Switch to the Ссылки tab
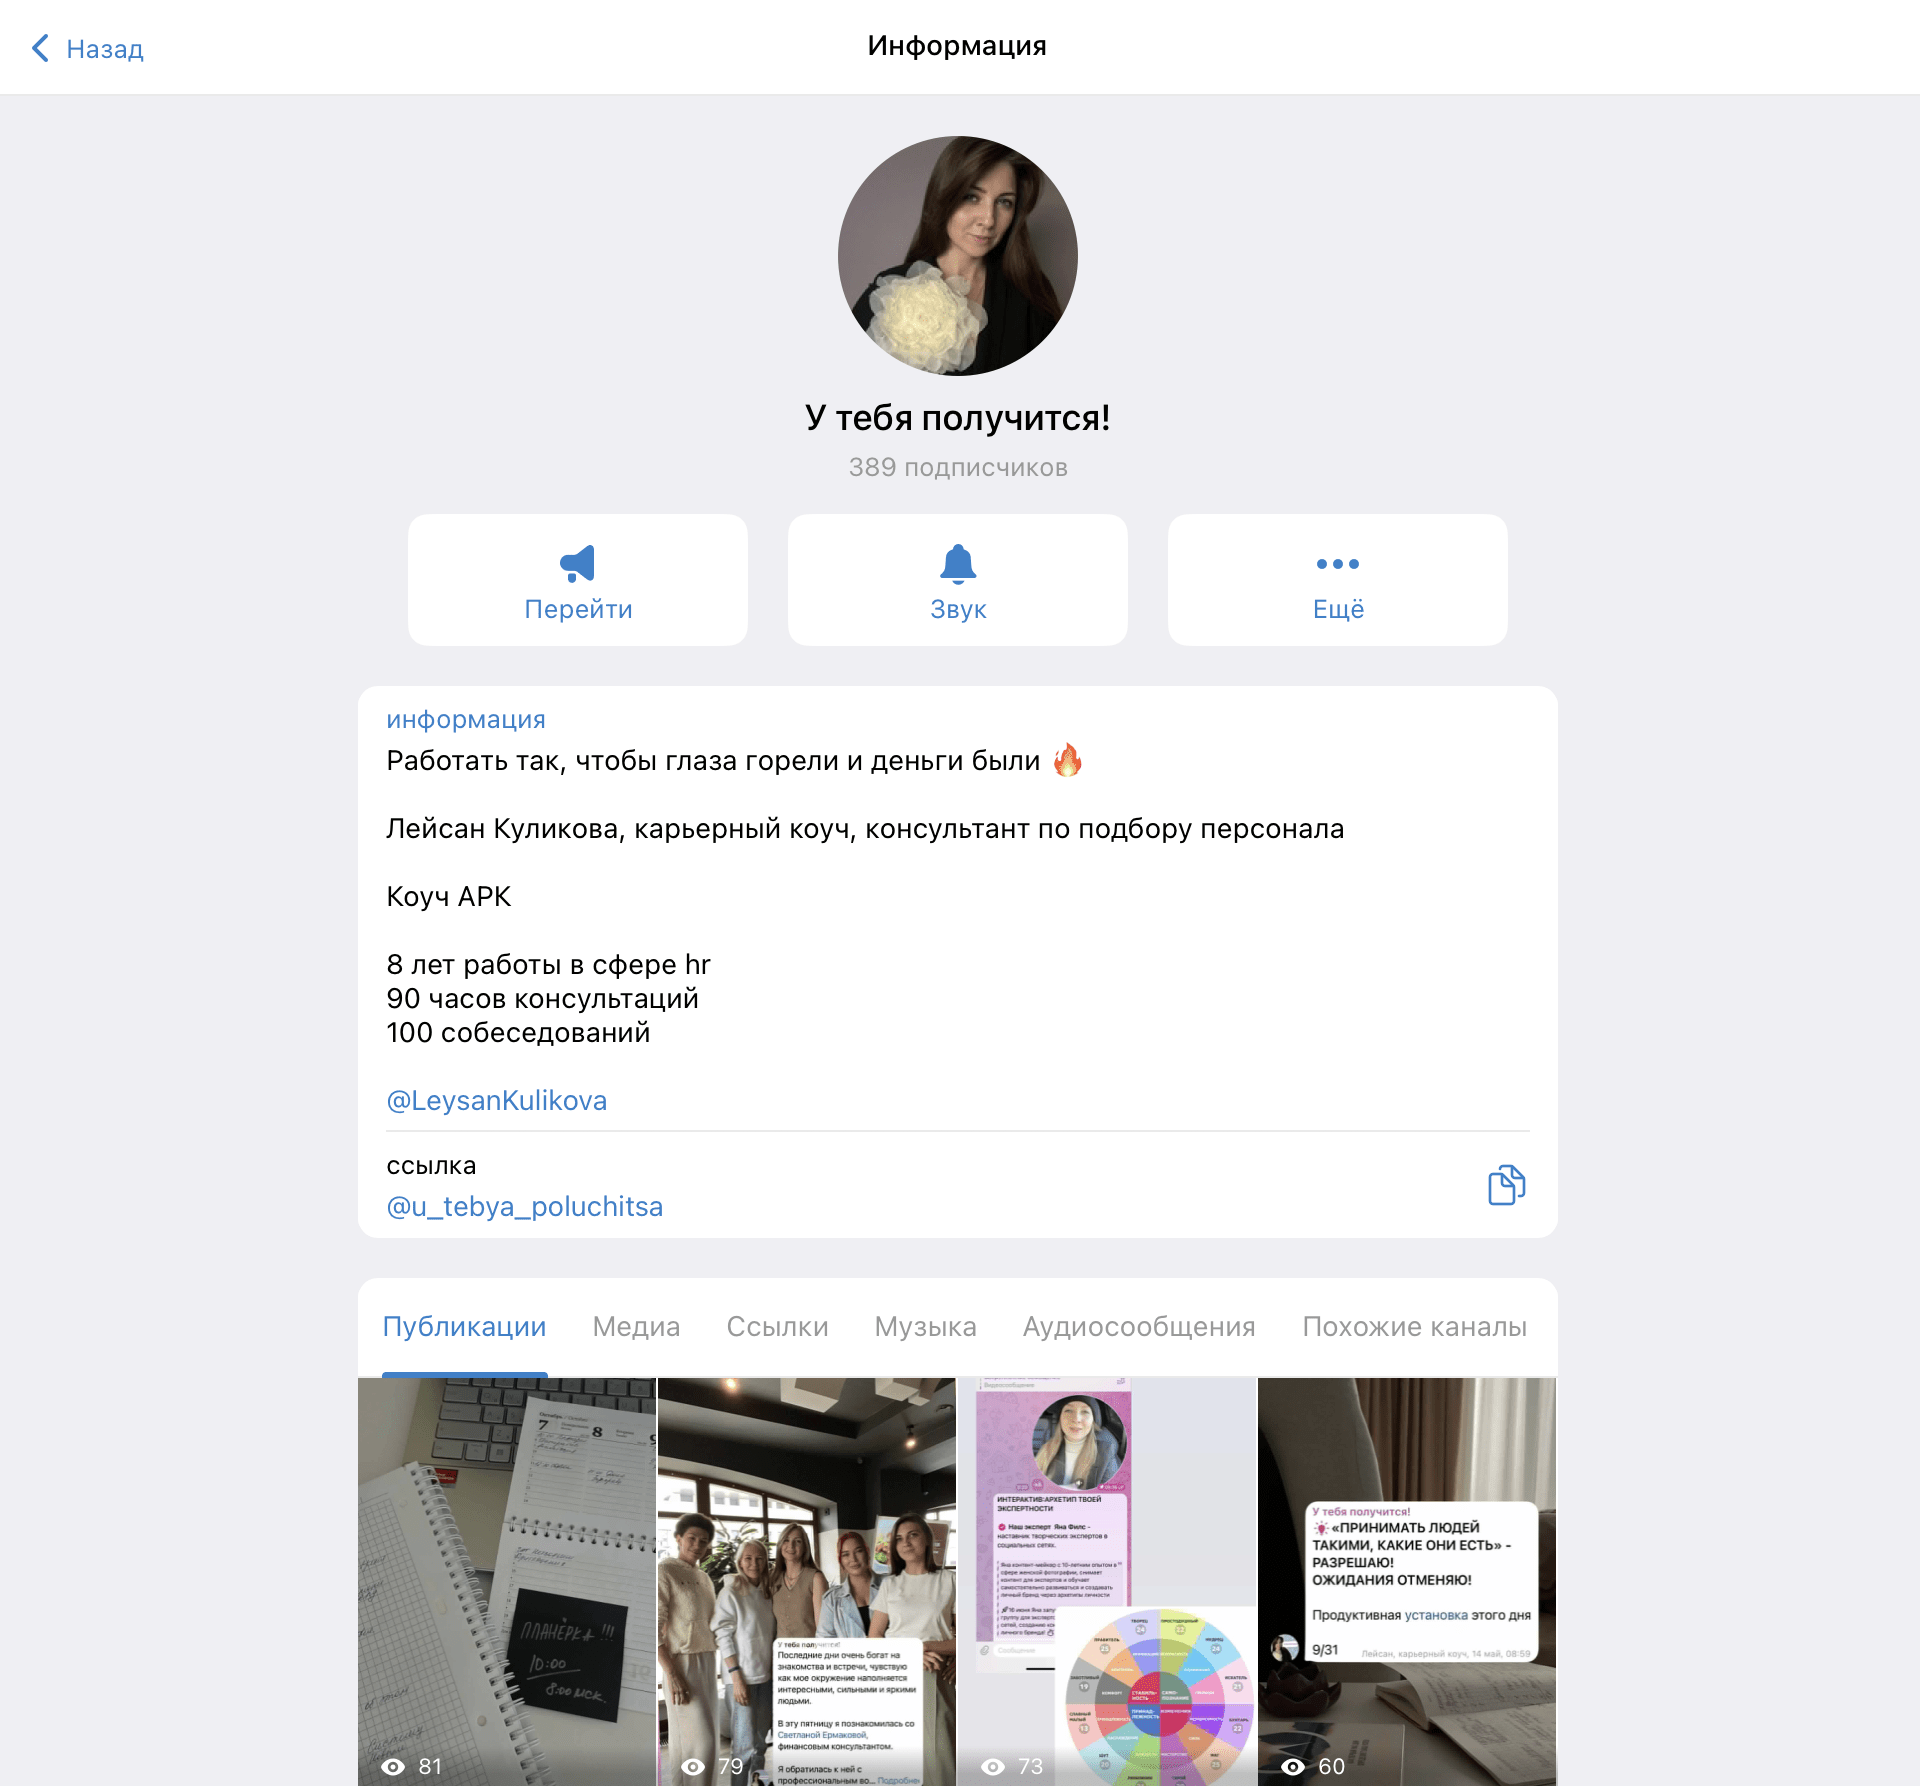This screenshot has width=1920, height=1786. coord(777,1327)
